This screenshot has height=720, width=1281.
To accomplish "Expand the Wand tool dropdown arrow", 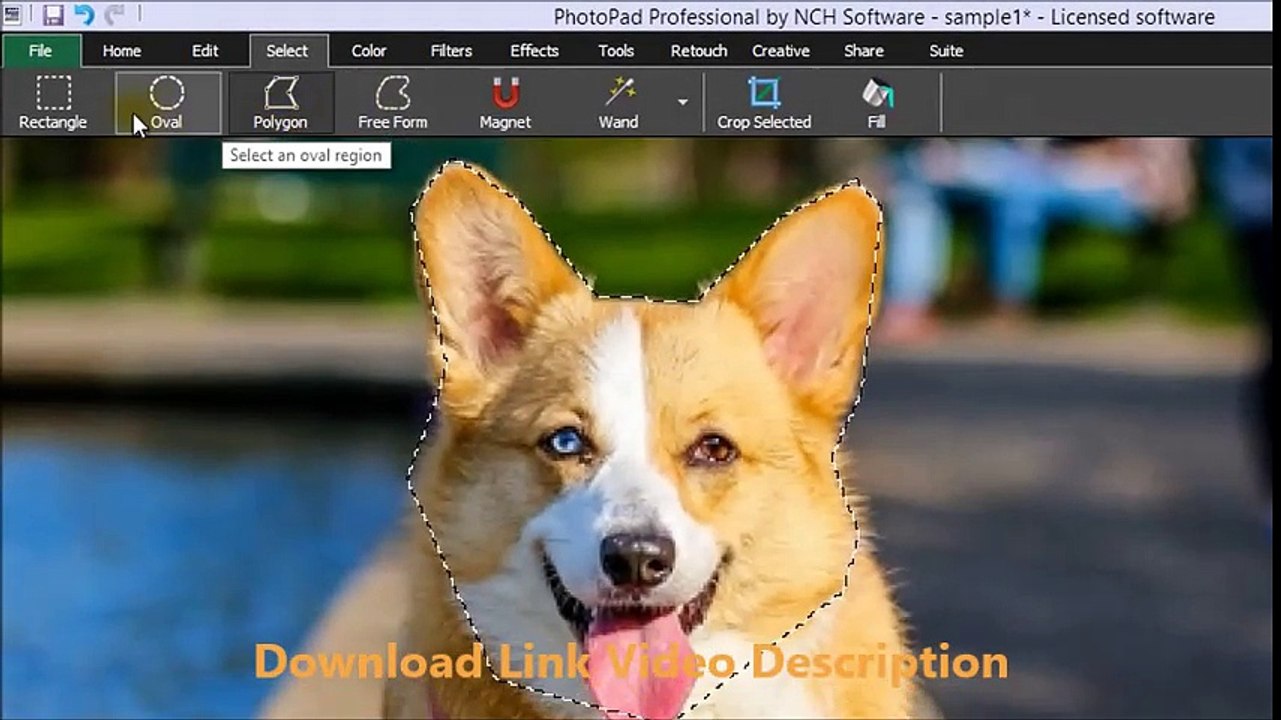I will (683, 102).
